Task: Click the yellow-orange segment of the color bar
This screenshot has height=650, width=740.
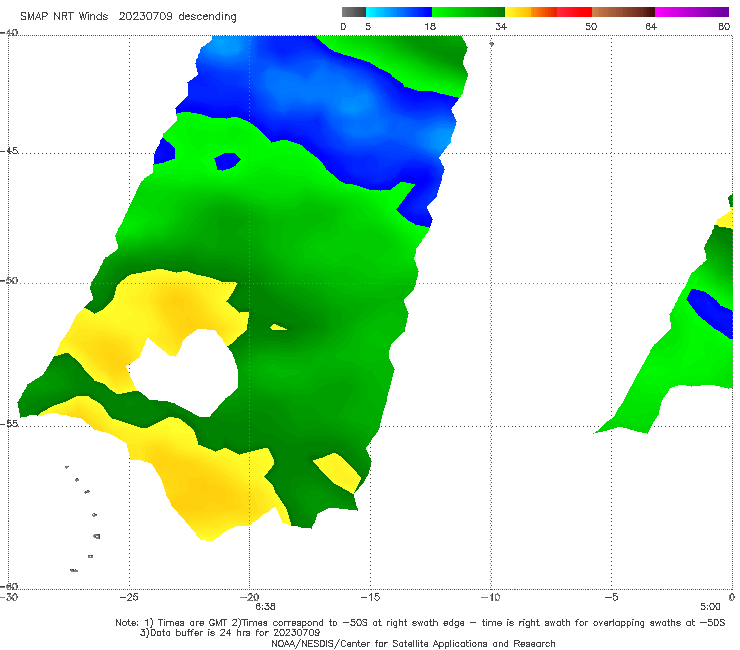Action: tap(531, 12)
